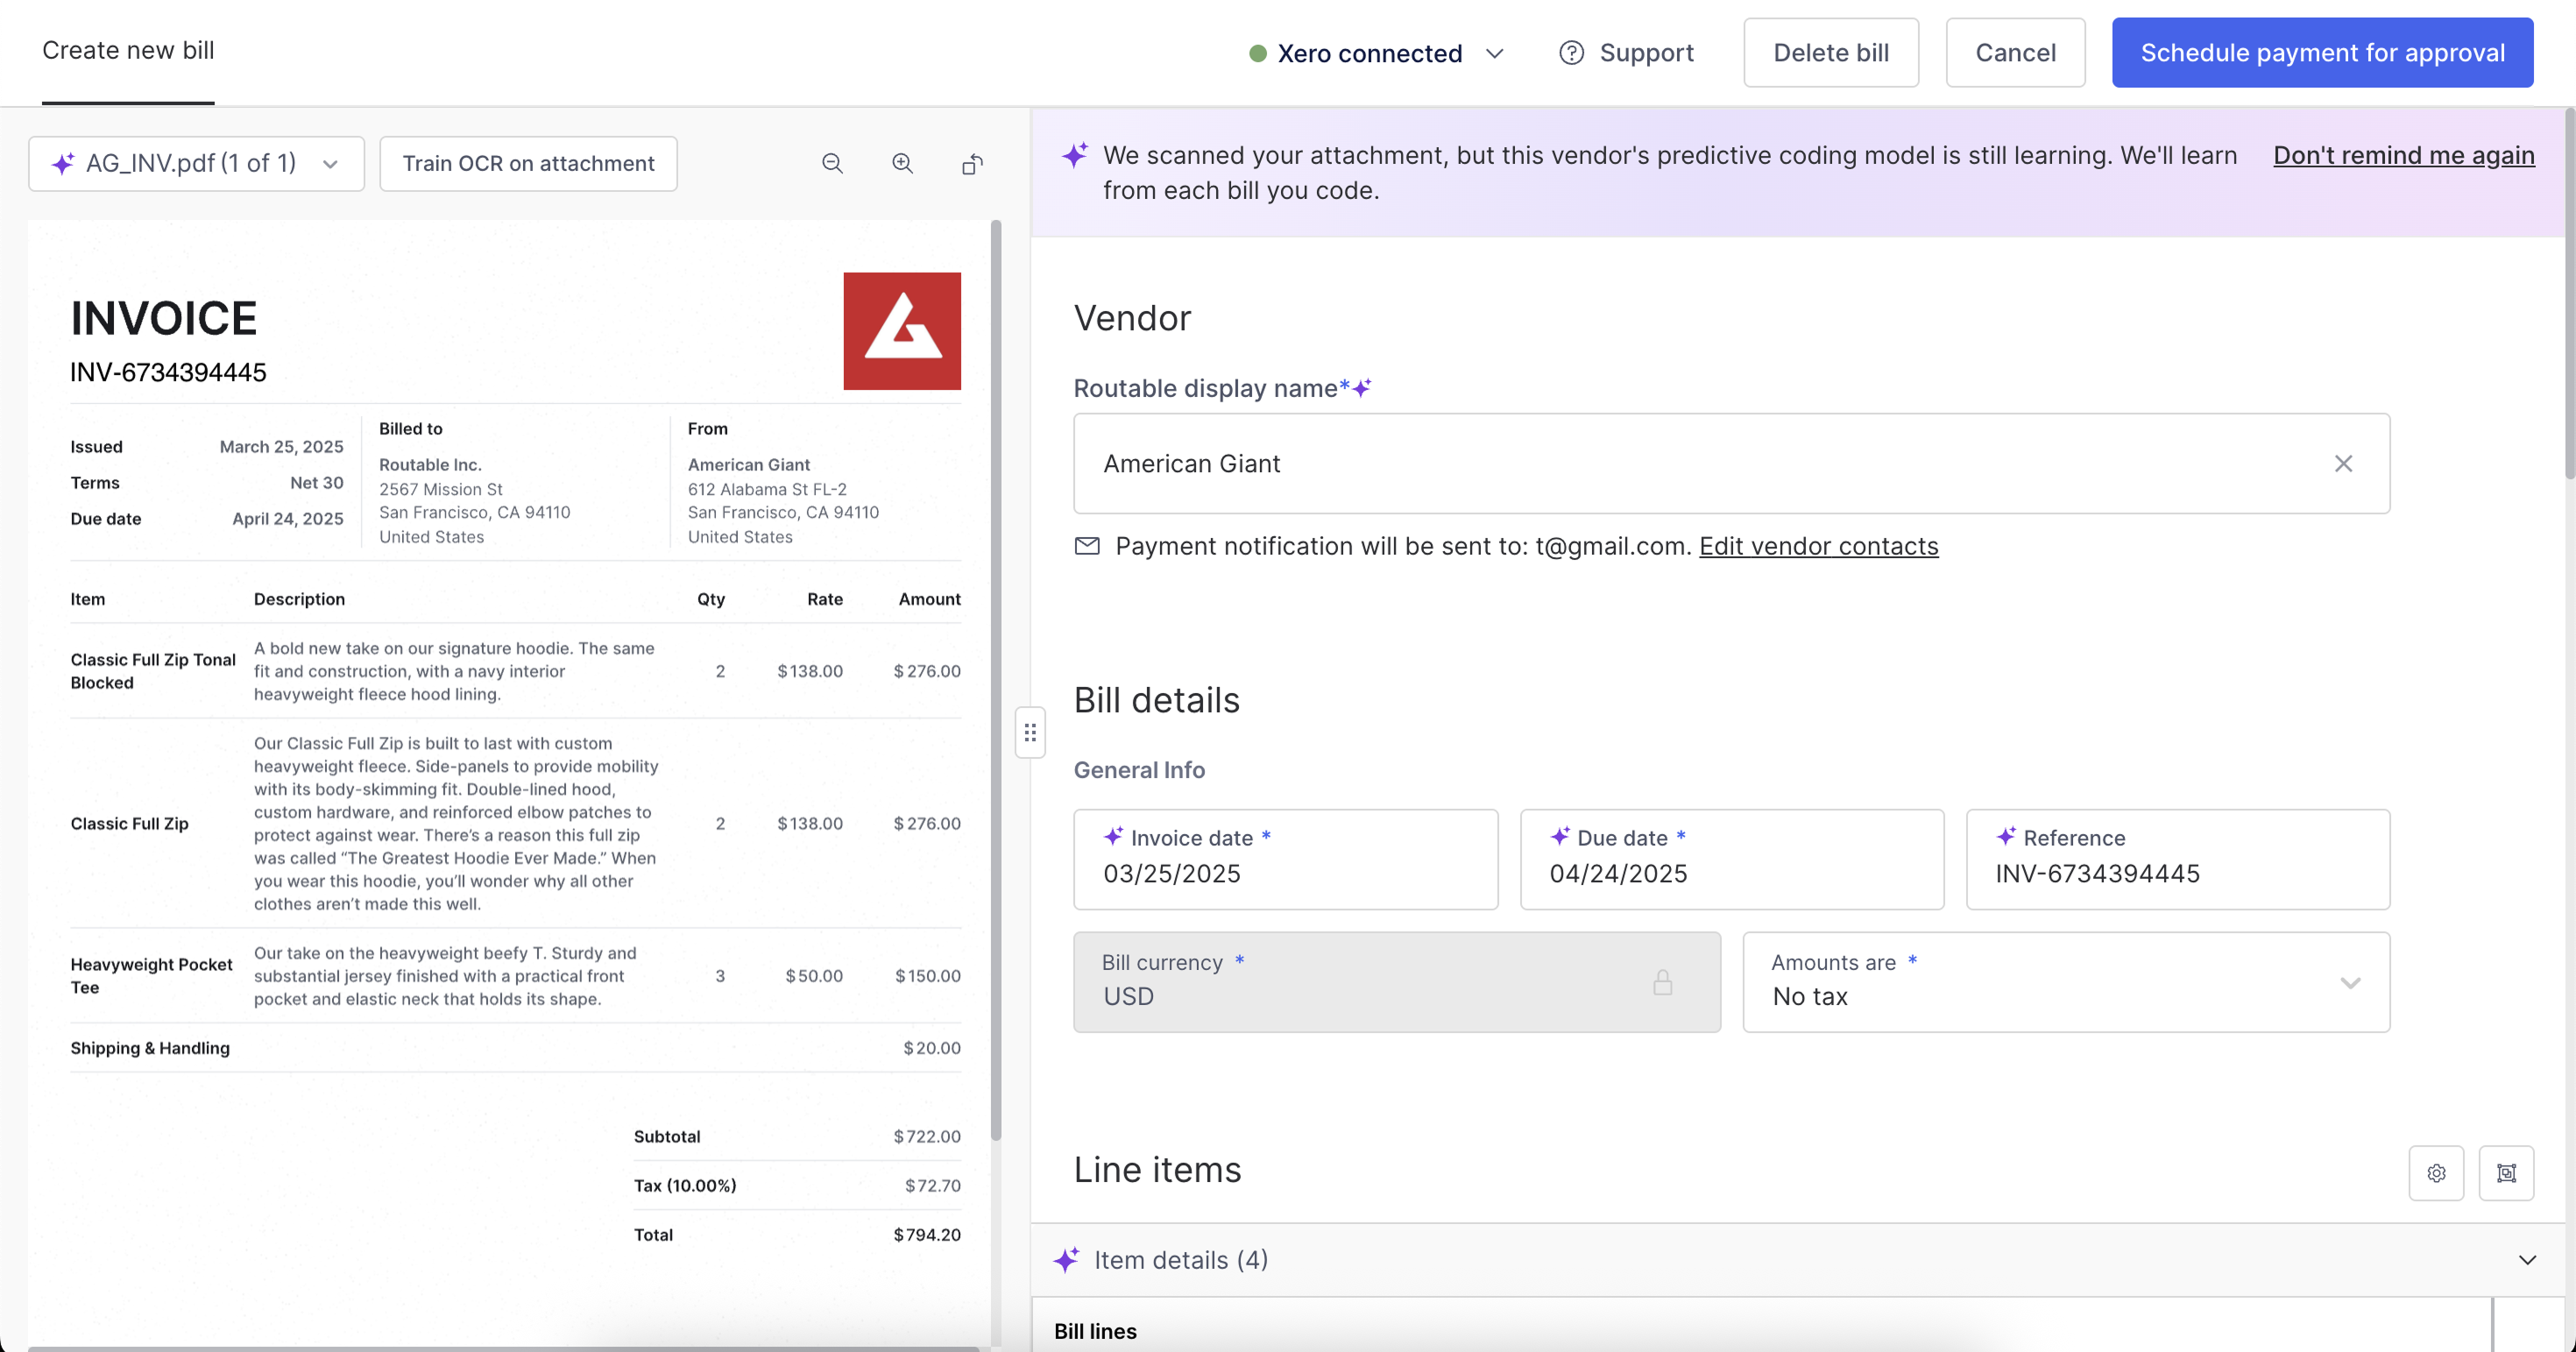Clear the American Giant vendor name
The height and width of the screenshot is (1352, 2576).
[x=2343, y=463]
